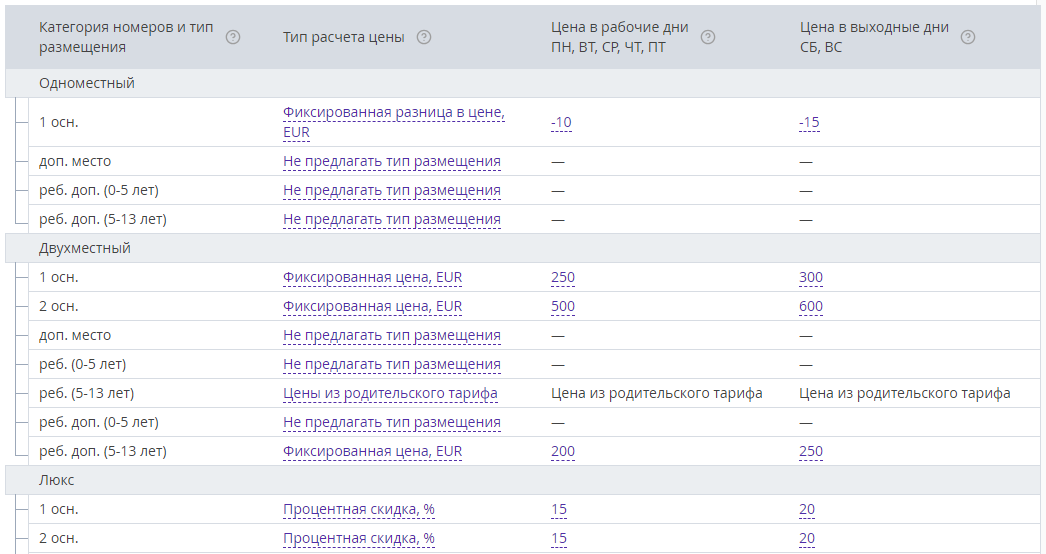Edit weekend 250 for реб. доп. (5-13 лет)
Viewport: 1046px width, 554px height.
[x=811, y=451]
